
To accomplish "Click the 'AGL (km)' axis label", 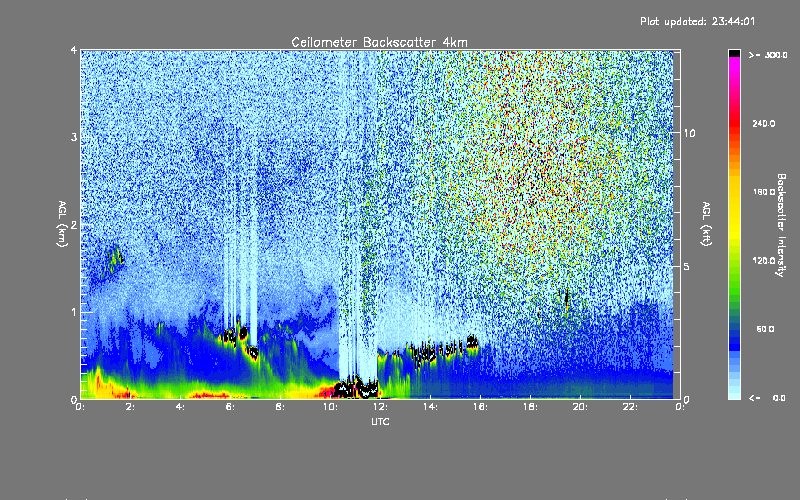I will [x=62, y=224].
